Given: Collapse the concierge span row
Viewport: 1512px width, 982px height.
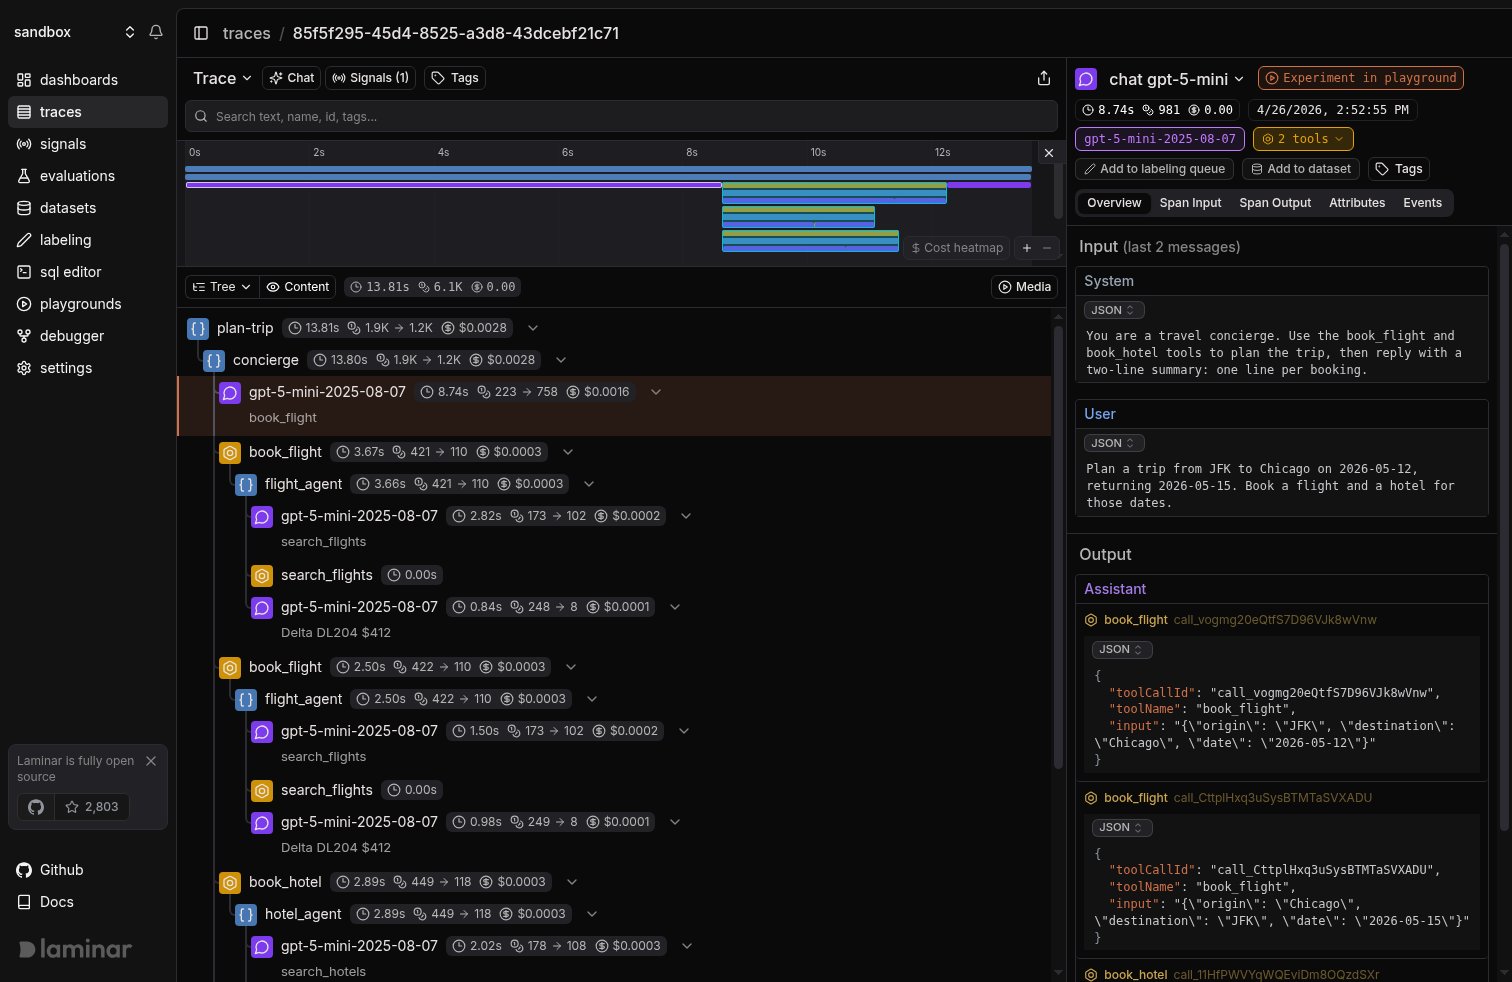Looking at the screenshot, I should (x=561, y=360).
